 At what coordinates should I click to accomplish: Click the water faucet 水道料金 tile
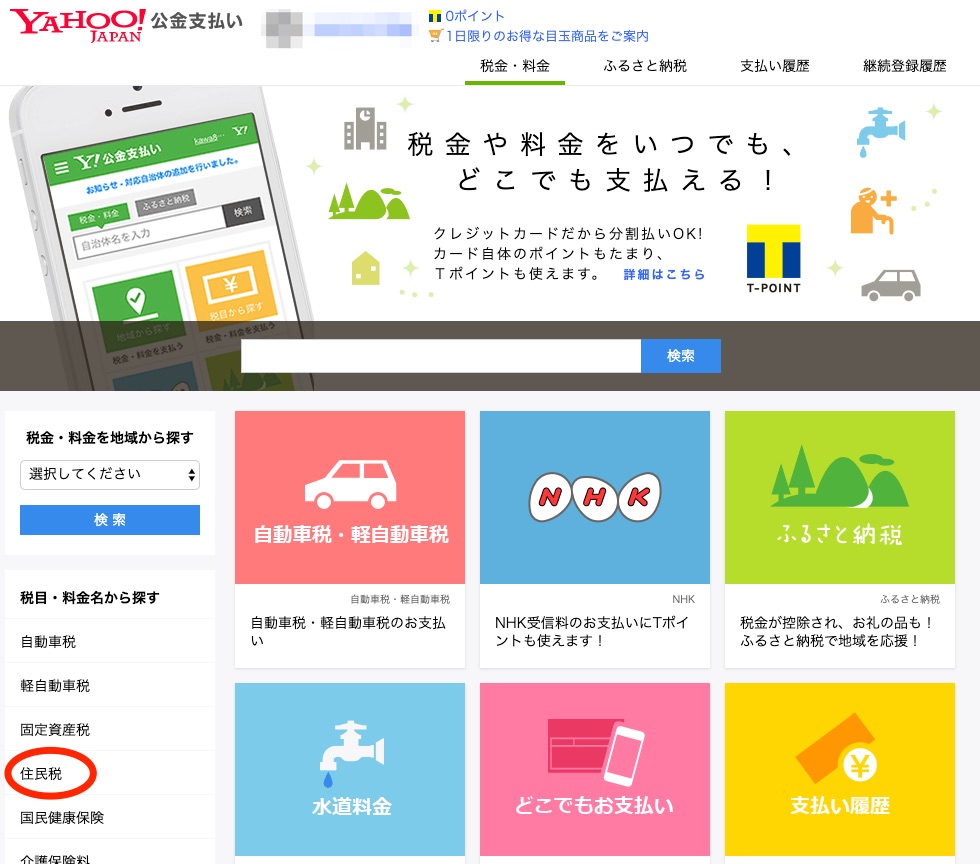tap(349, 765)
